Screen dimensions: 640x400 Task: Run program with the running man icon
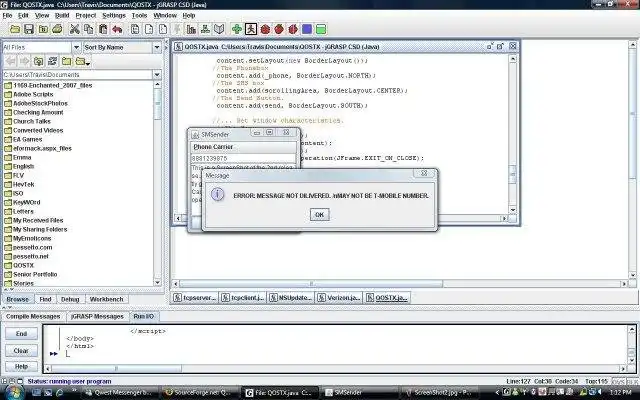251,29
